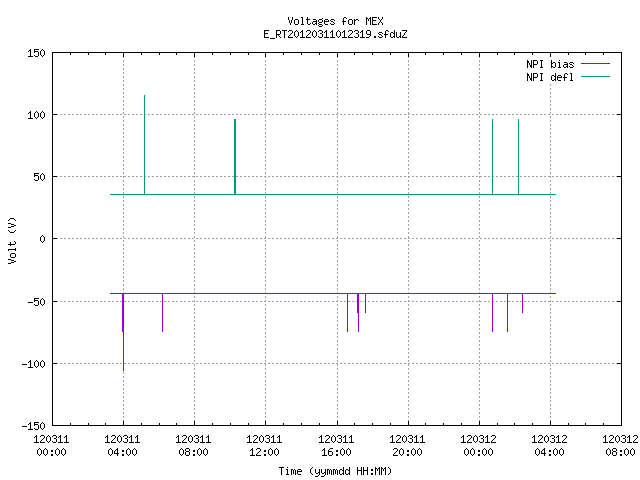Click the '120311 08:00' x-axis tick label
The image size is (640, 480).
pos(193,446)
